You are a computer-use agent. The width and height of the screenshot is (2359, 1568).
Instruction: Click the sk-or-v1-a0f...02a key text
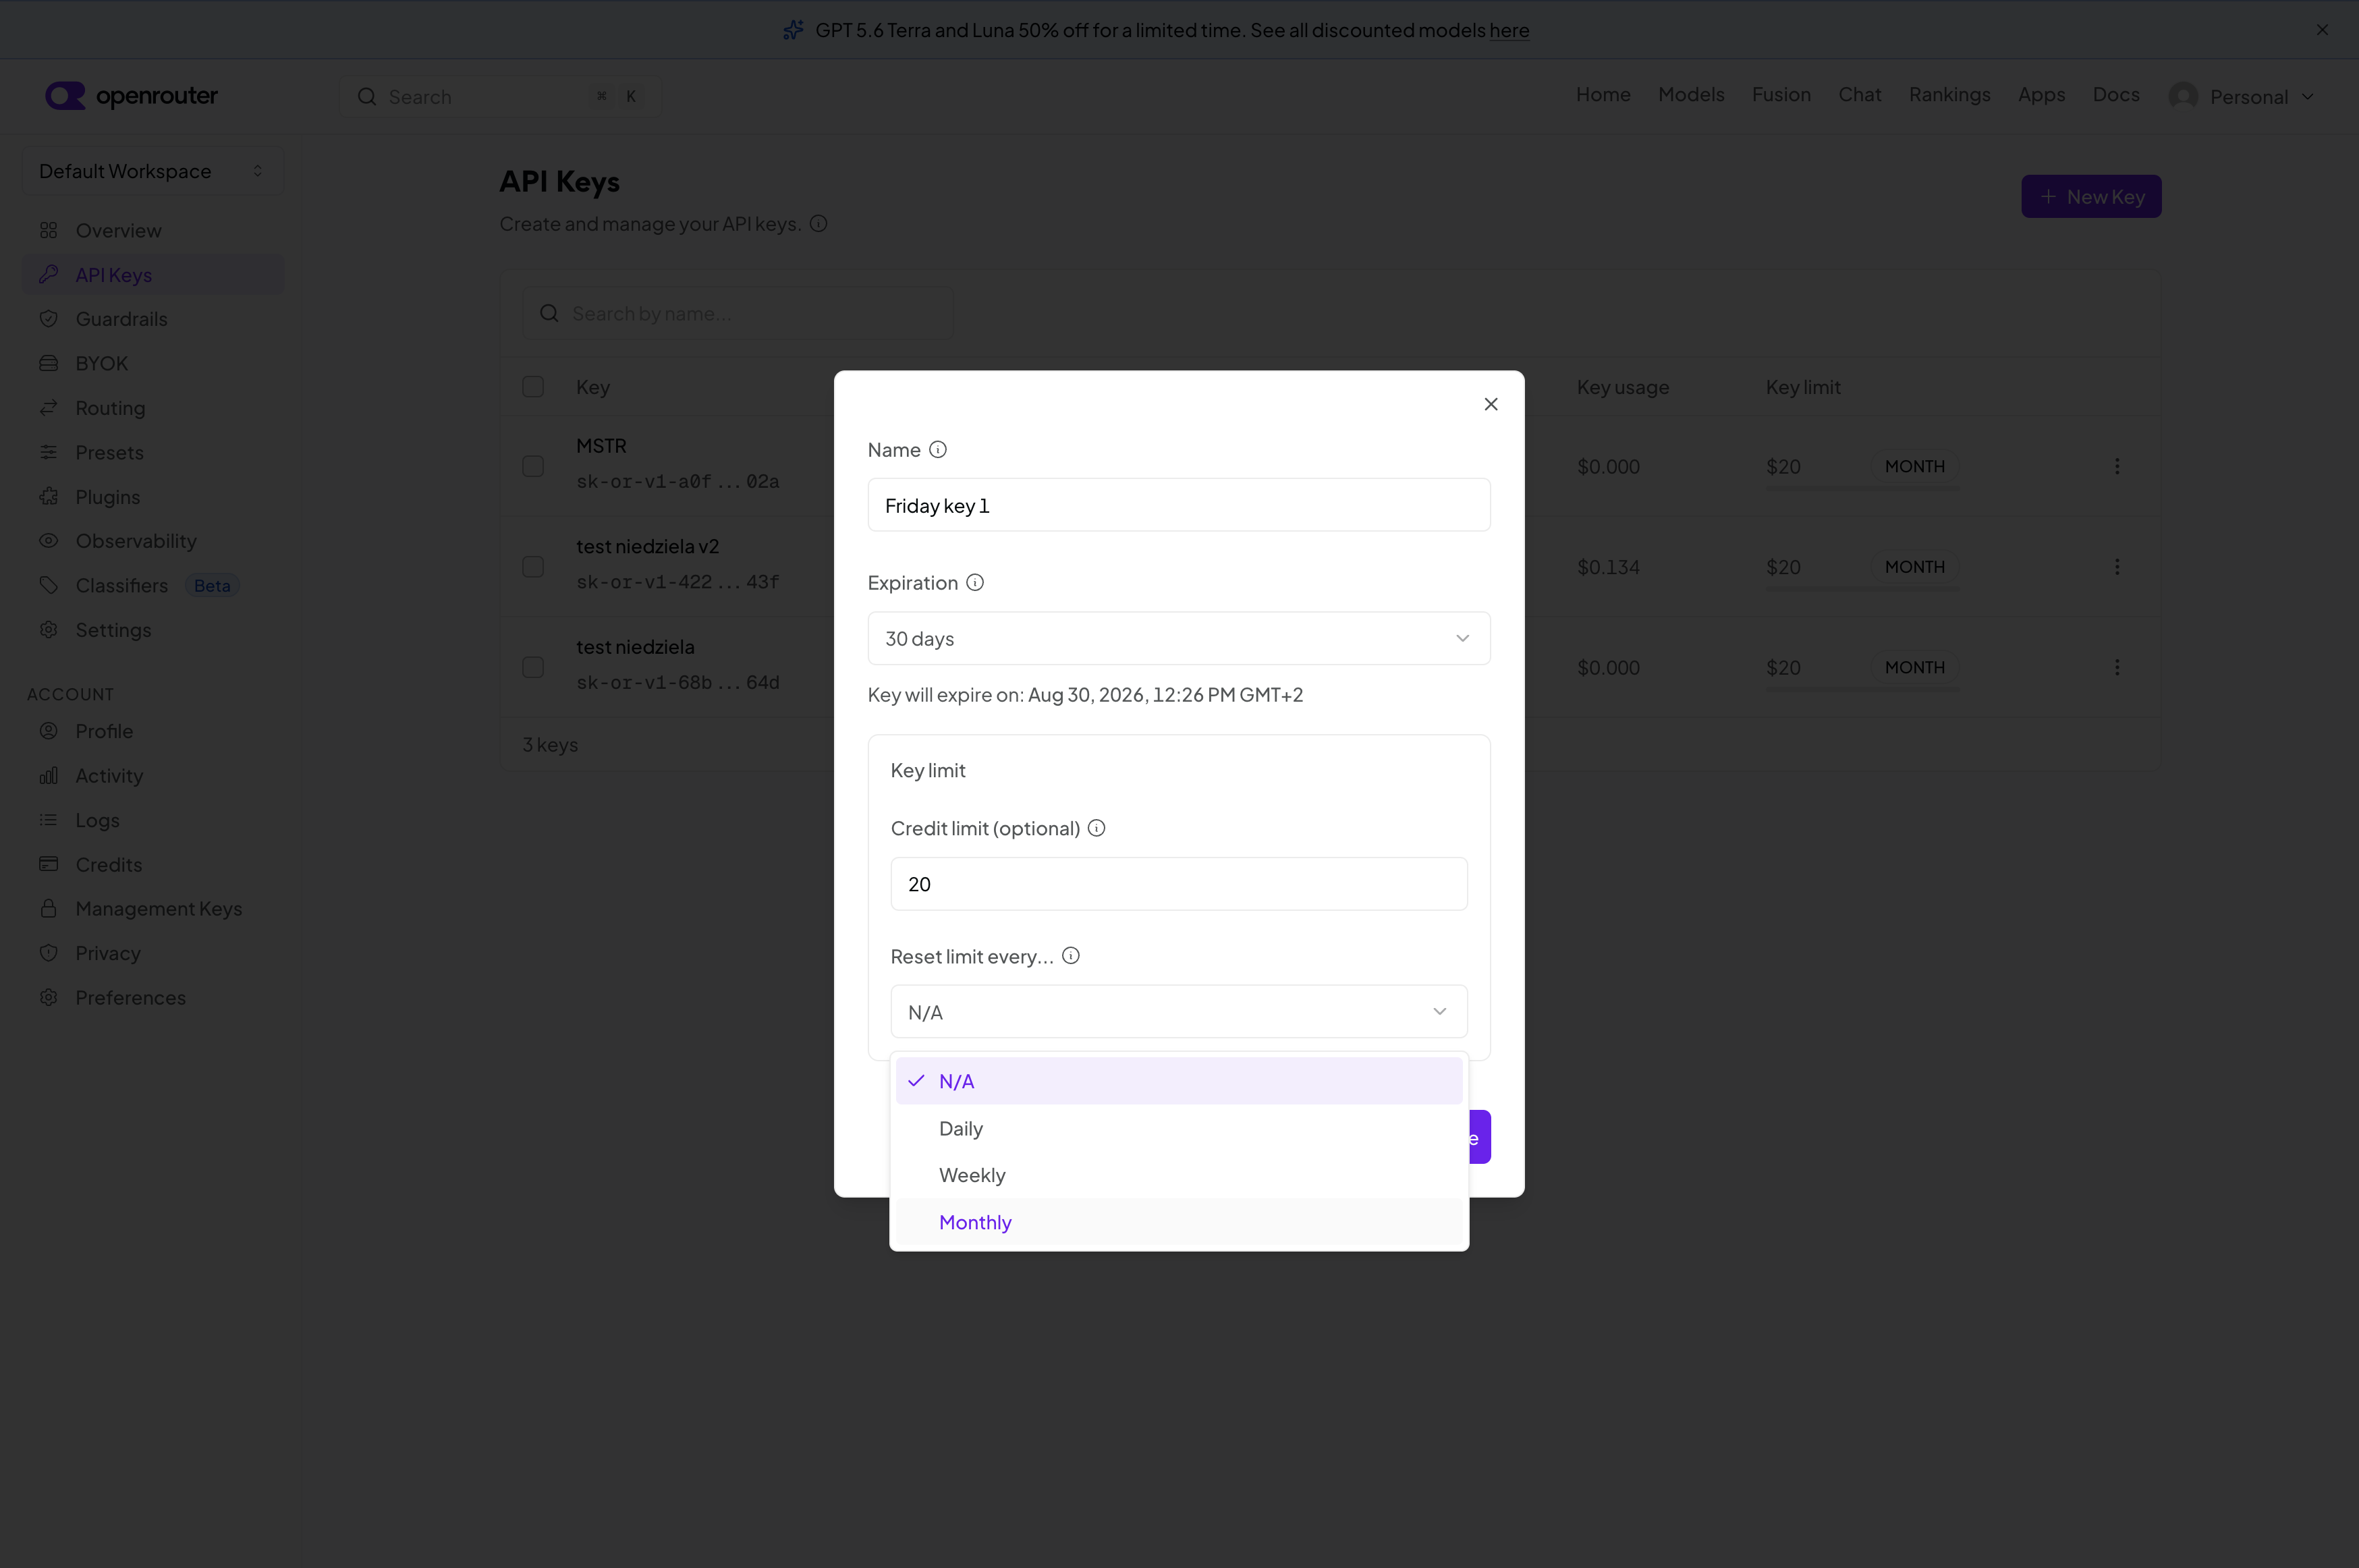click(677, 482)
